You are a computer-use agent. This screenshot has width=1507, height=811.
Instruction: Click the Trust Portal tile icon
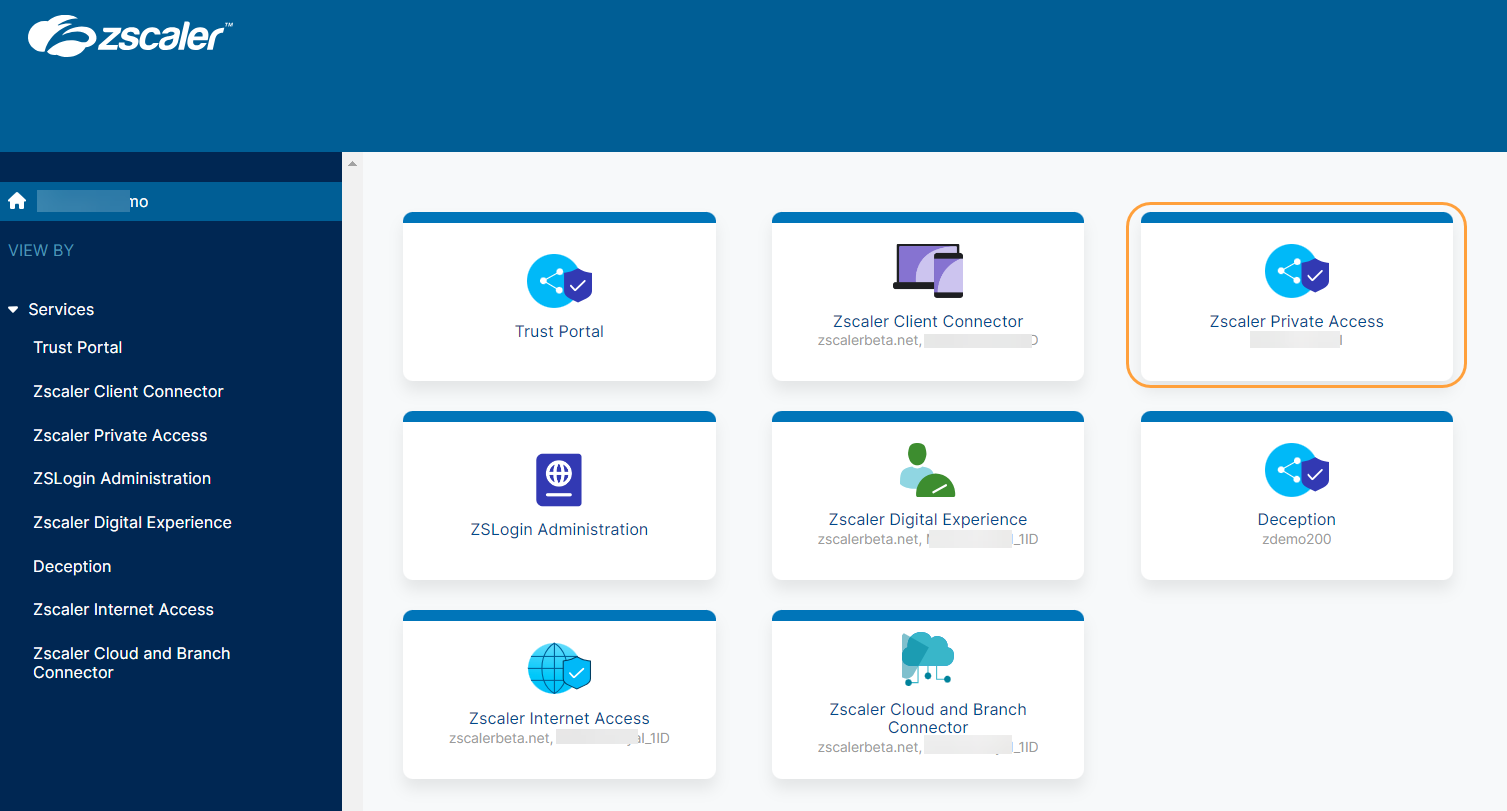tap(559, 281)
